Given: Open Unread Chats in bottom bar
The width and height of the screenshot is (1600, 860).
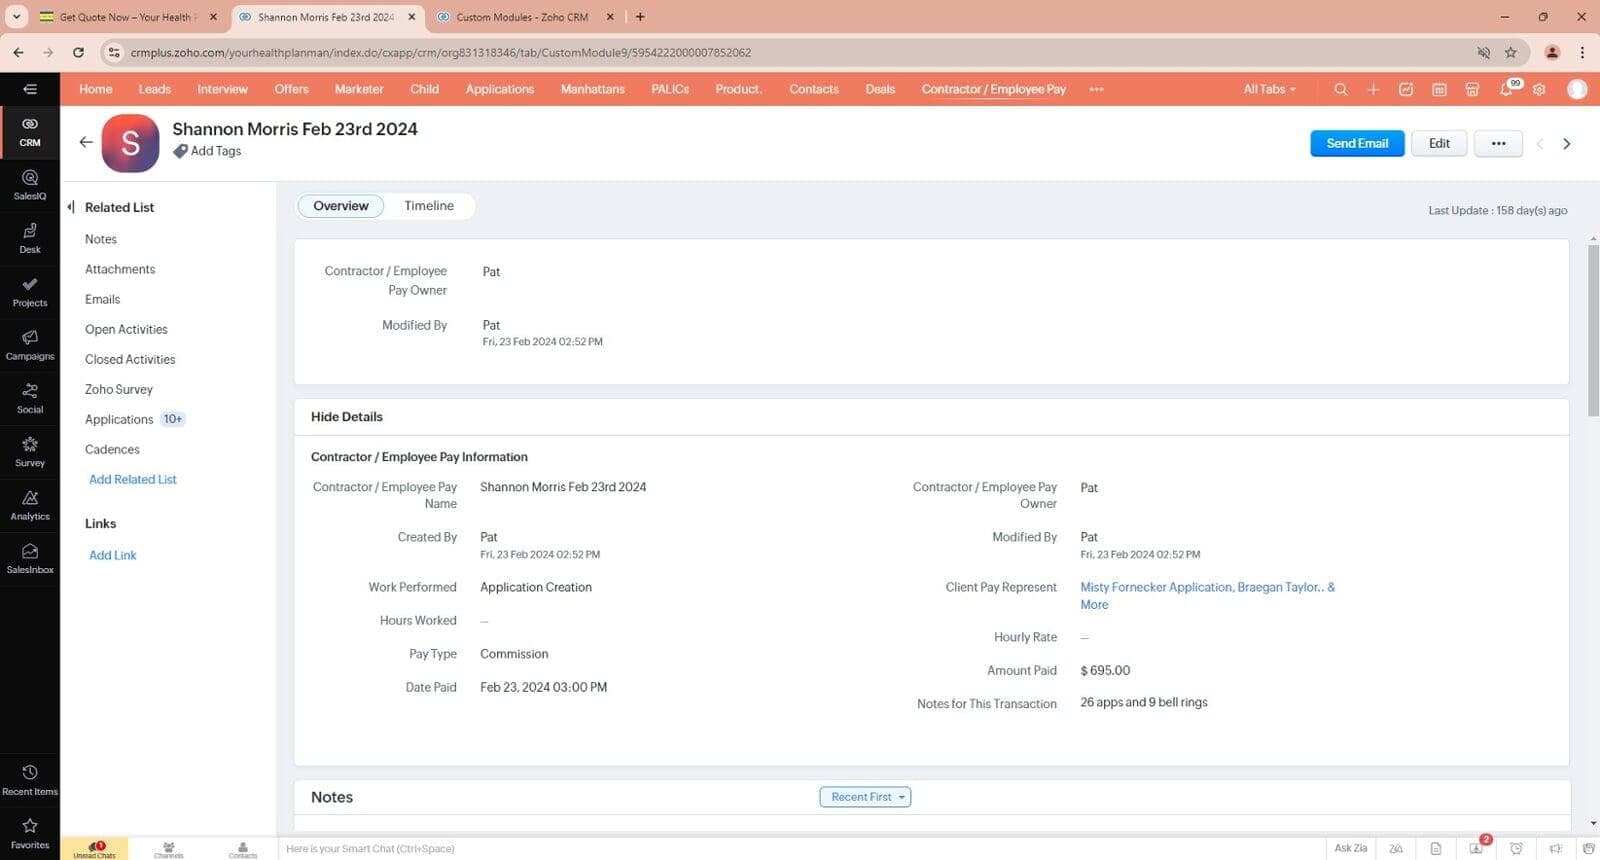Looking at the screenshot, I should point(94,849).
